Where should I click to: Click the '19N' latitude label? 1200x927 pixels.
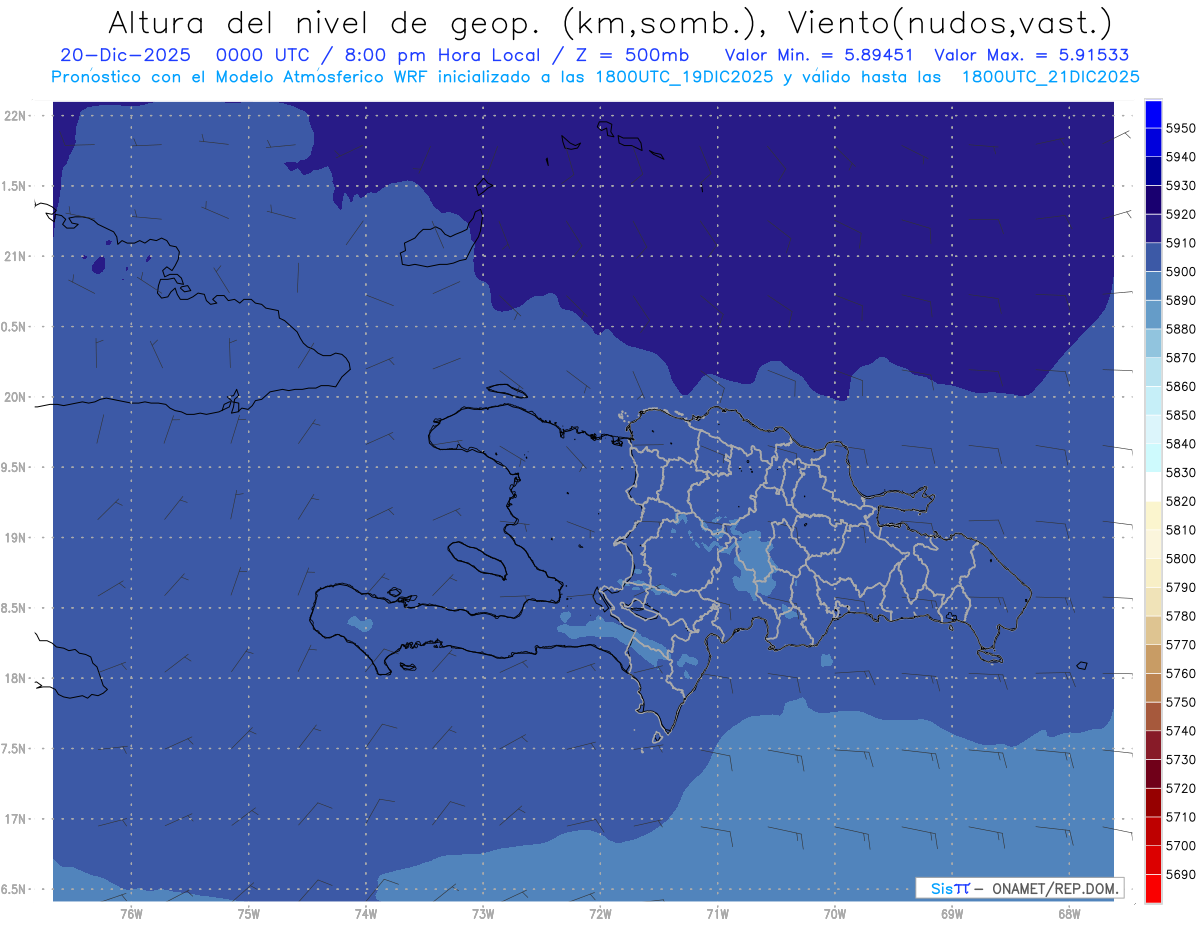pyautogui.click(x=16, y=538)
